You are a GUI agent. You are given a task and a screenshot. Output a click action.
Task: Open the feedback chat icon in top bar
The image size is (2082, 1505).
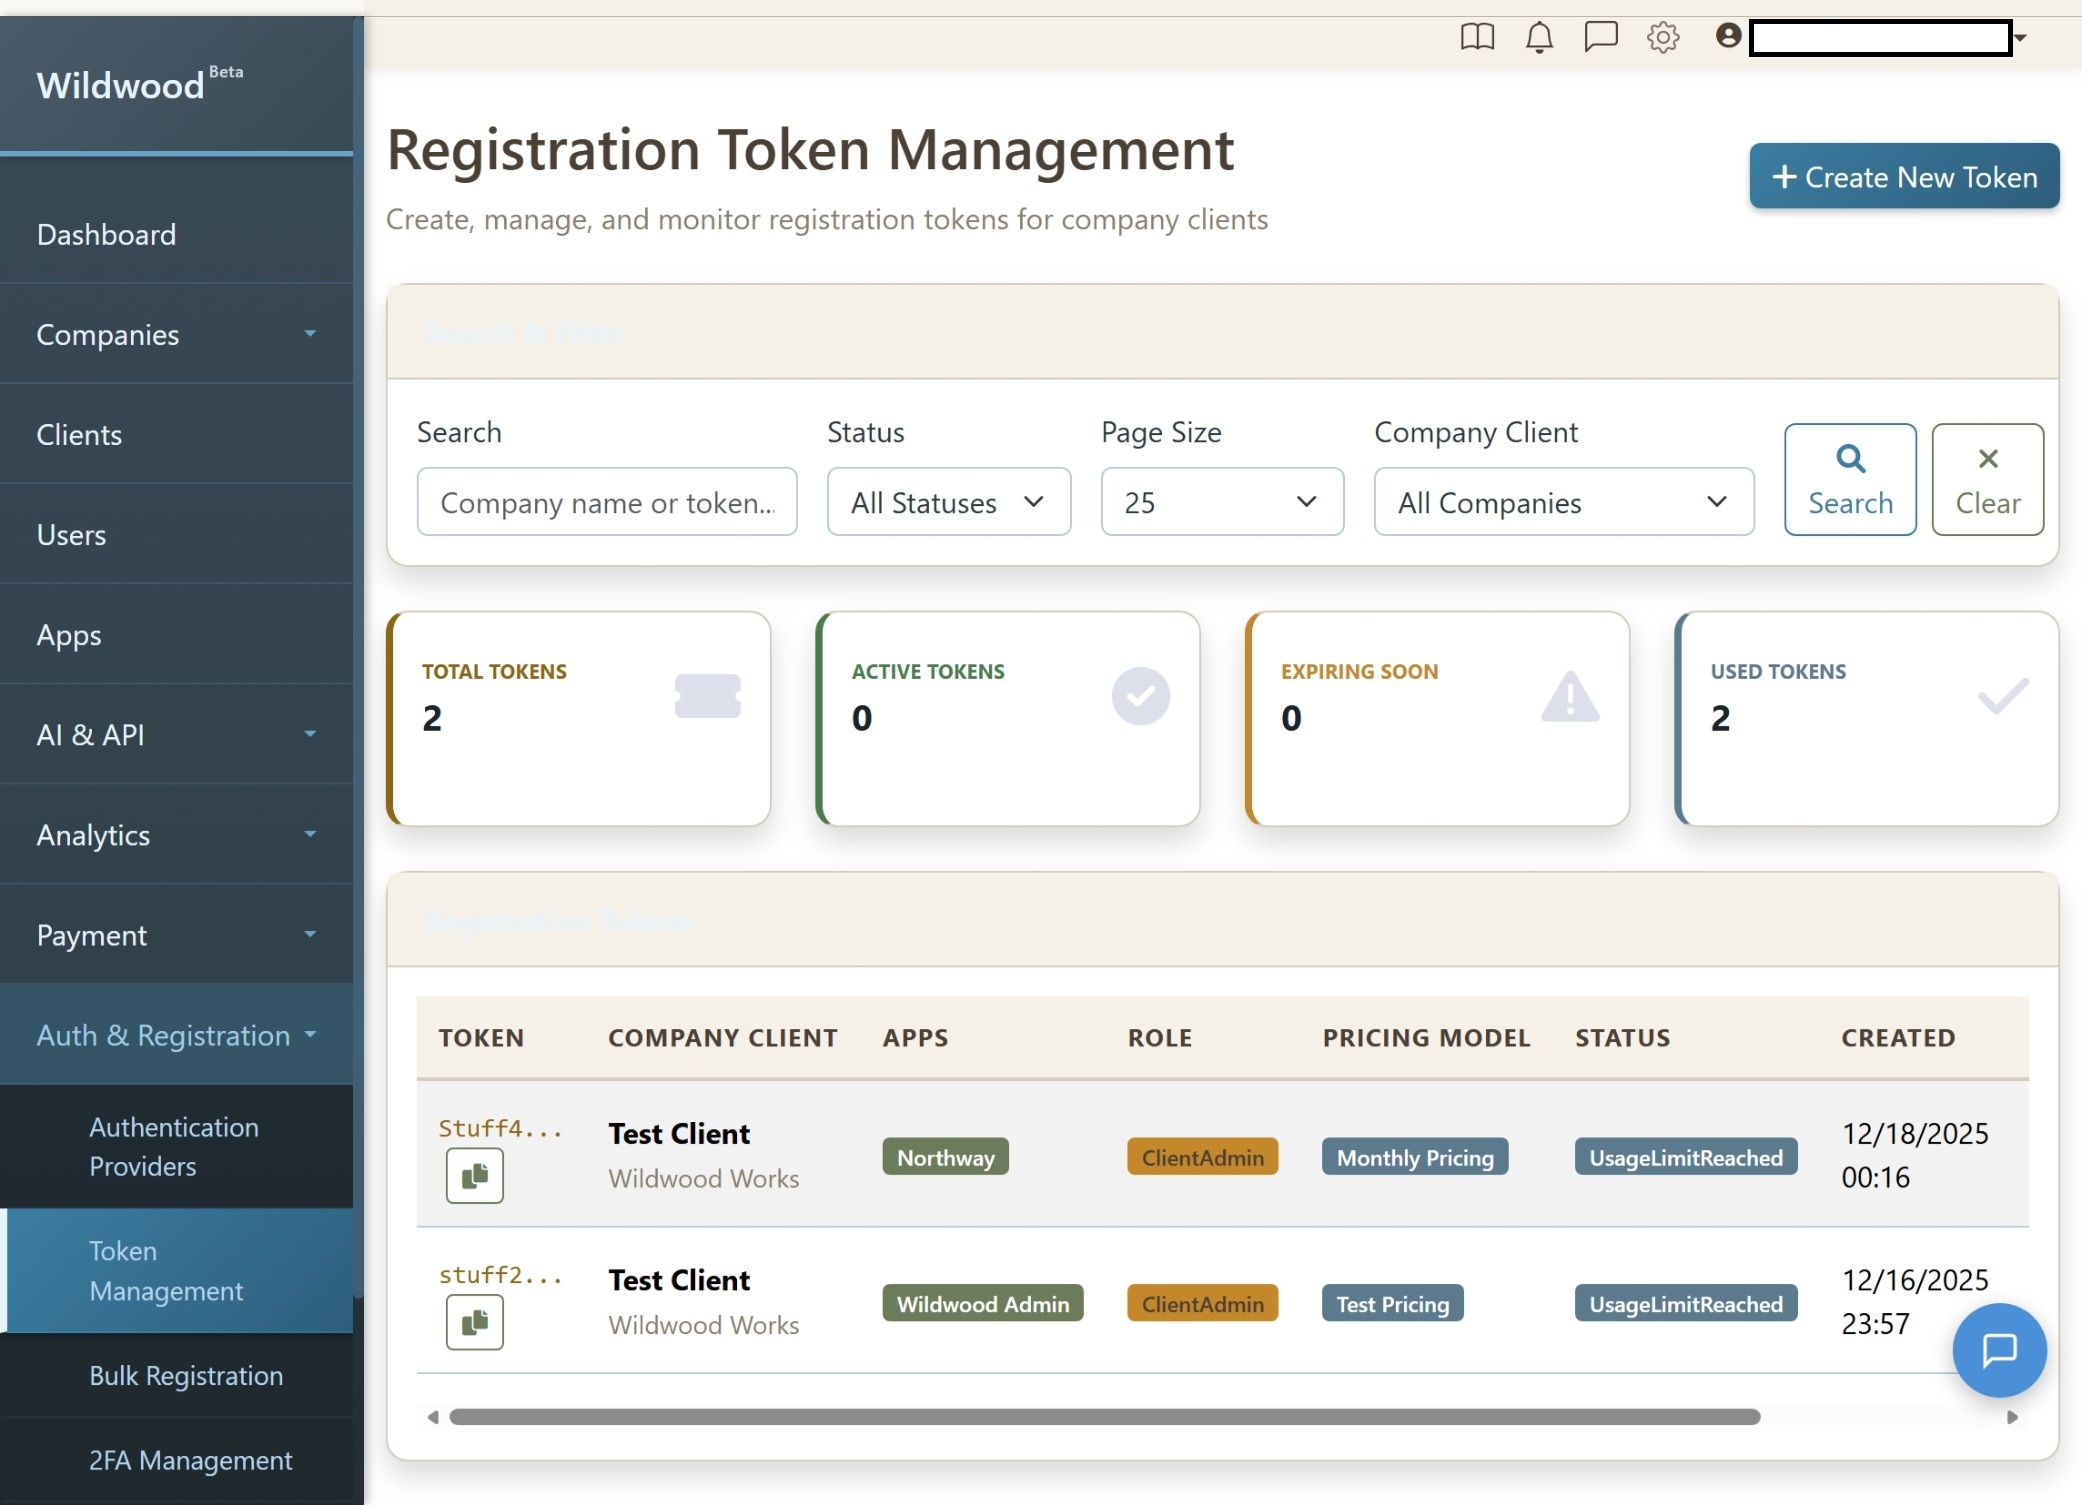coord(1600,38)
